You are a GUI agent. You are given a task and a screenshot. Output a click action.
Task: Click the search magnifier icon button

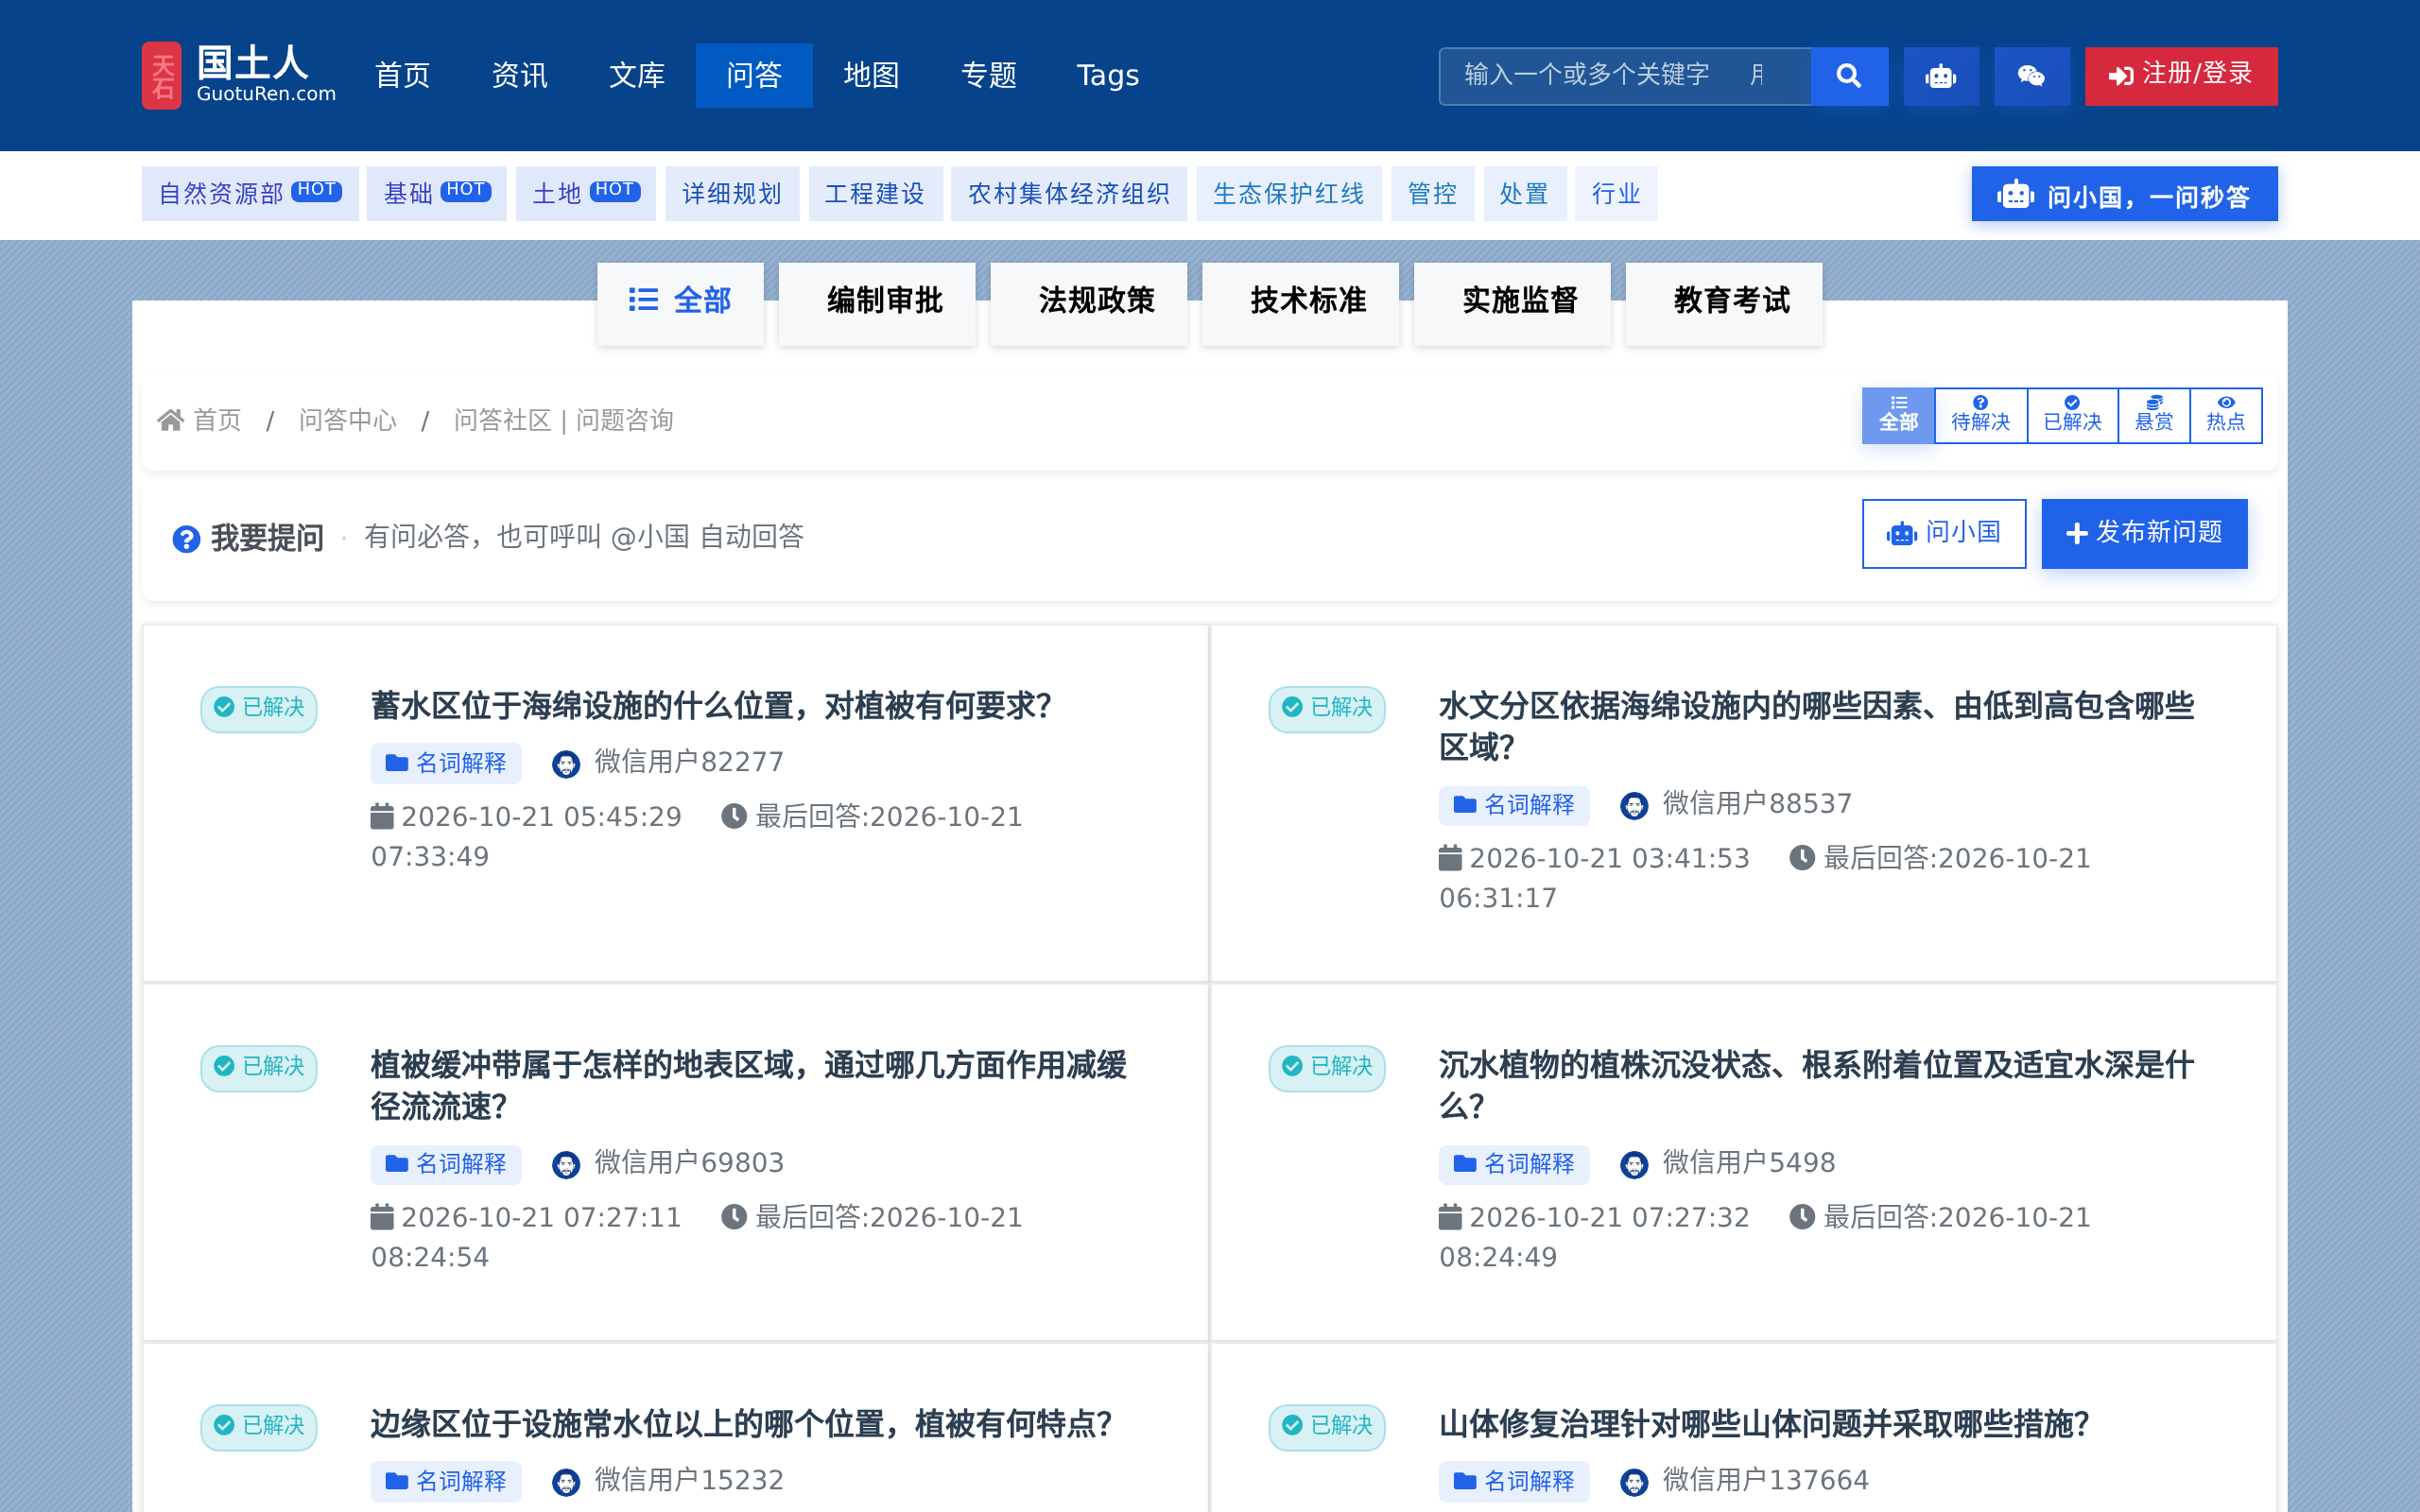[1849, 76]
